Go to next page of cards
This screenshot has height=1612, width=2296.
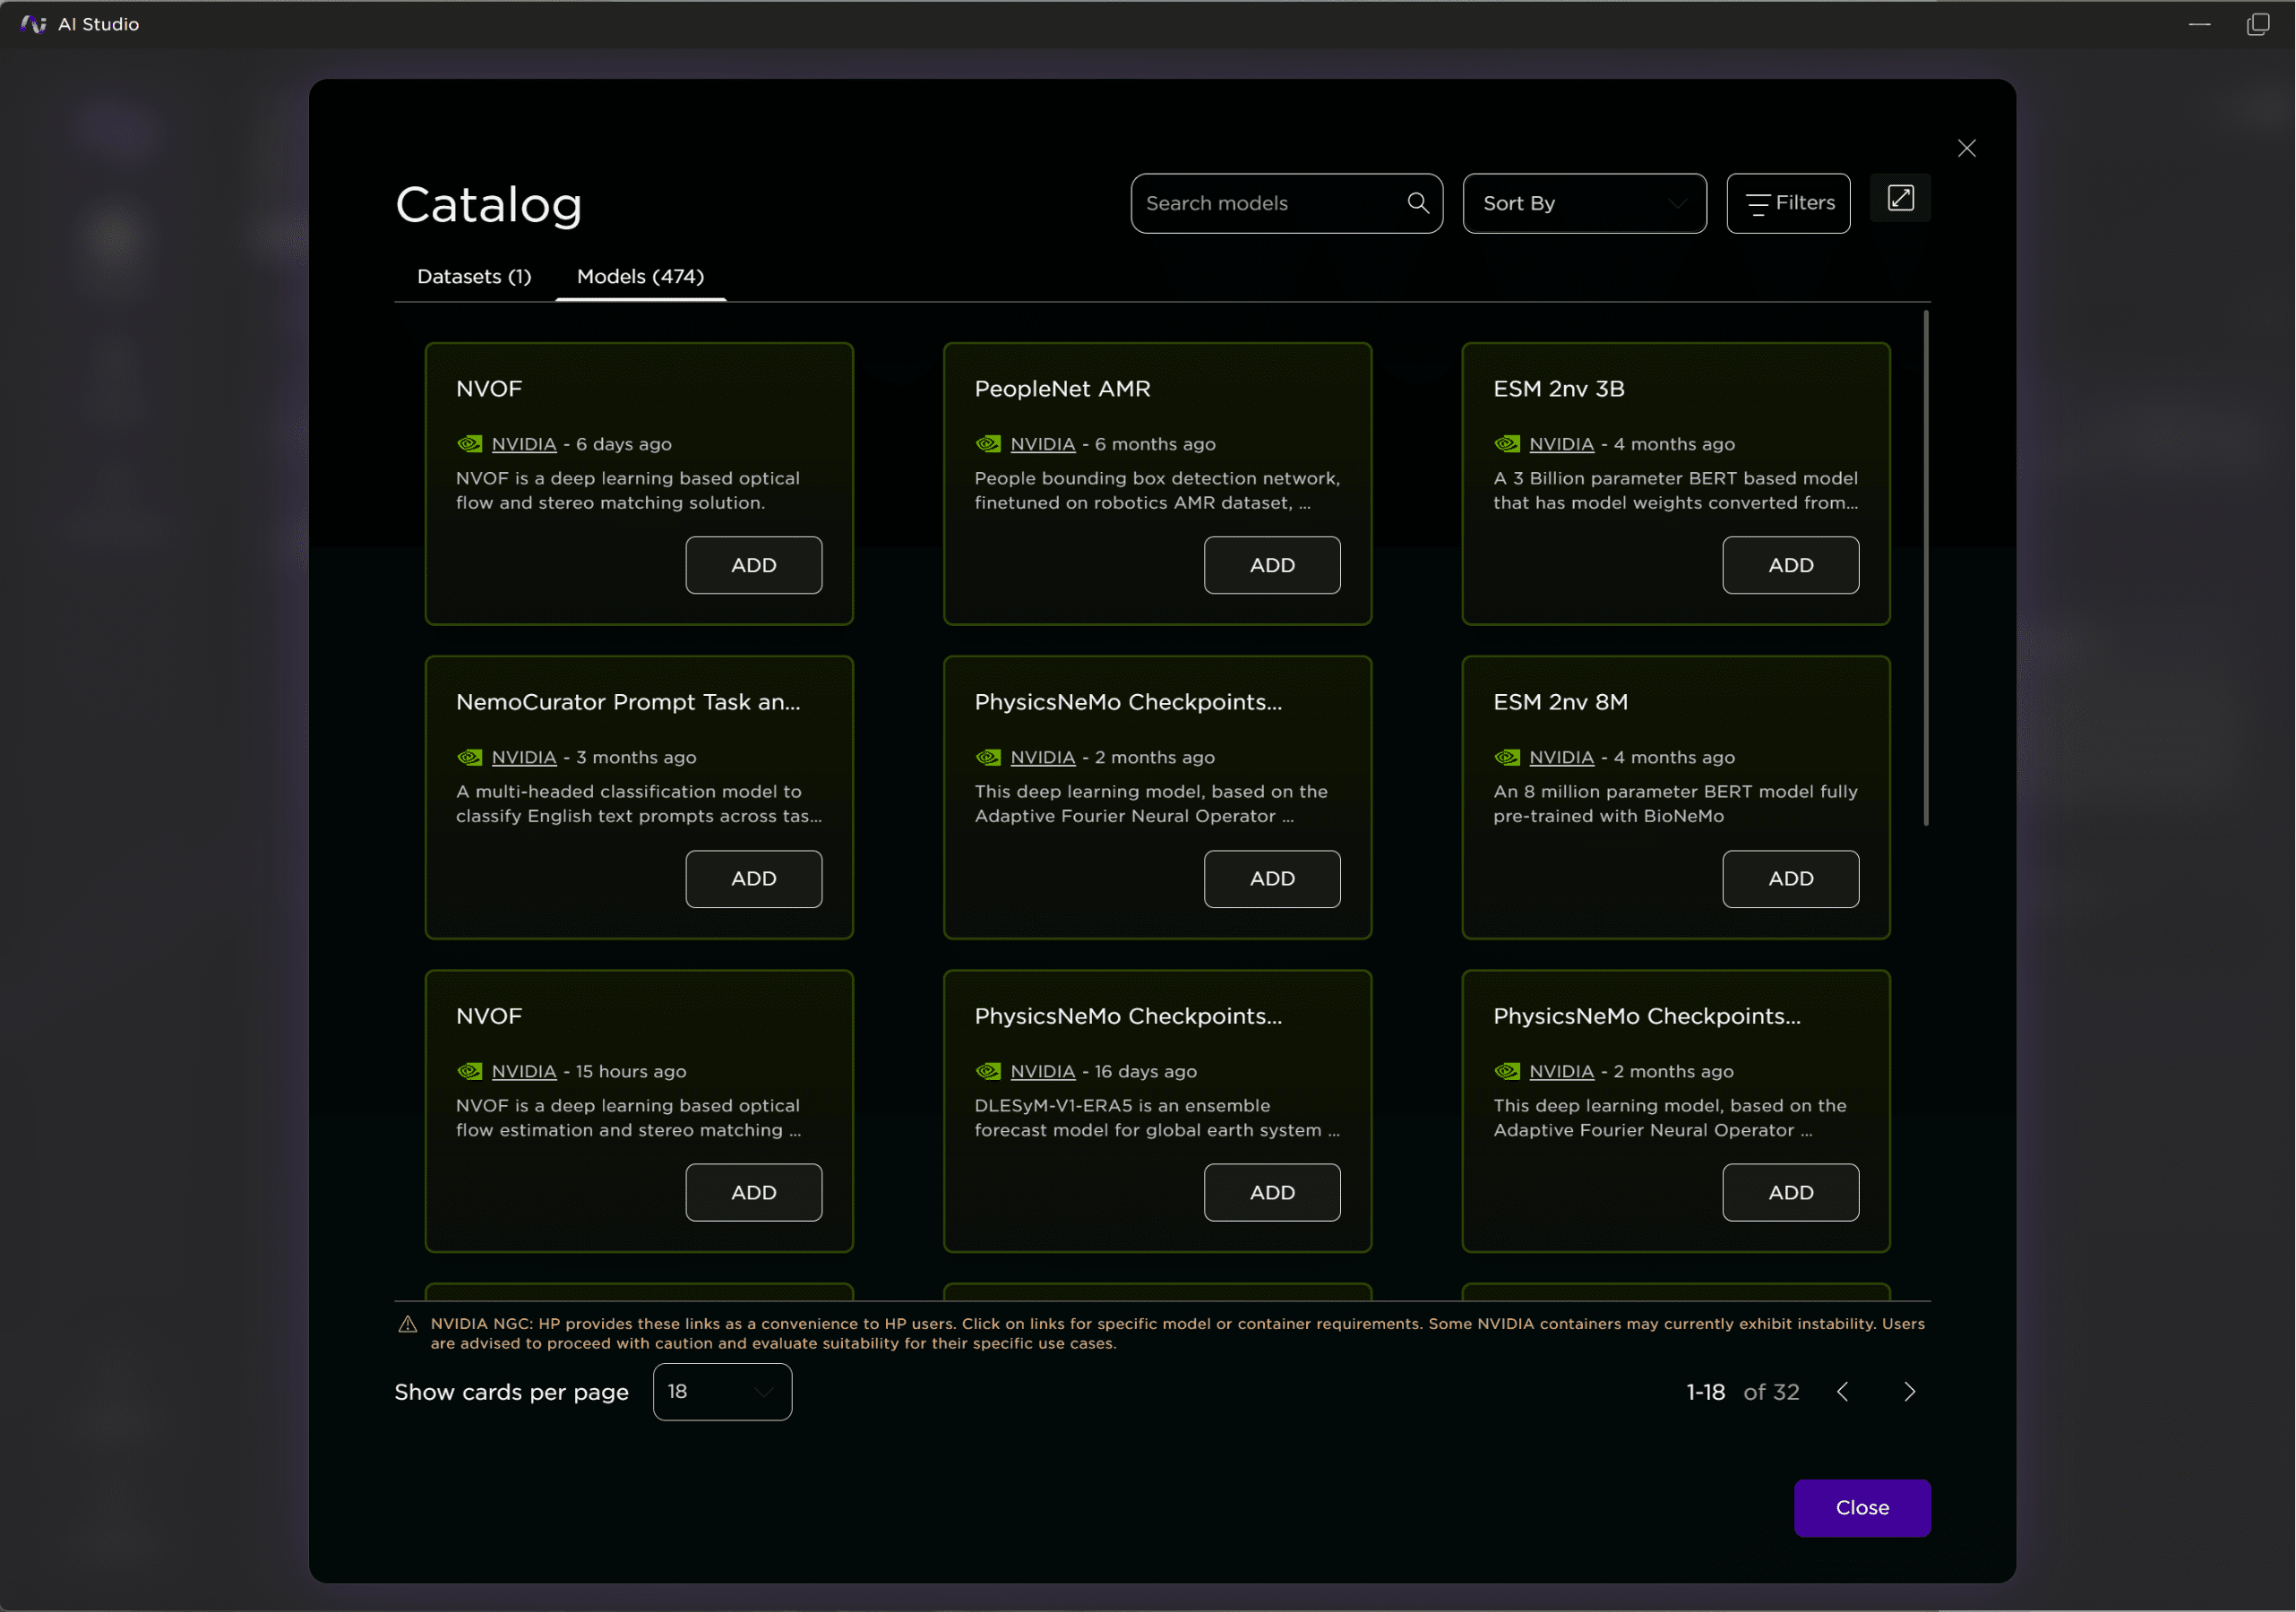(x=1909, y=1392)
